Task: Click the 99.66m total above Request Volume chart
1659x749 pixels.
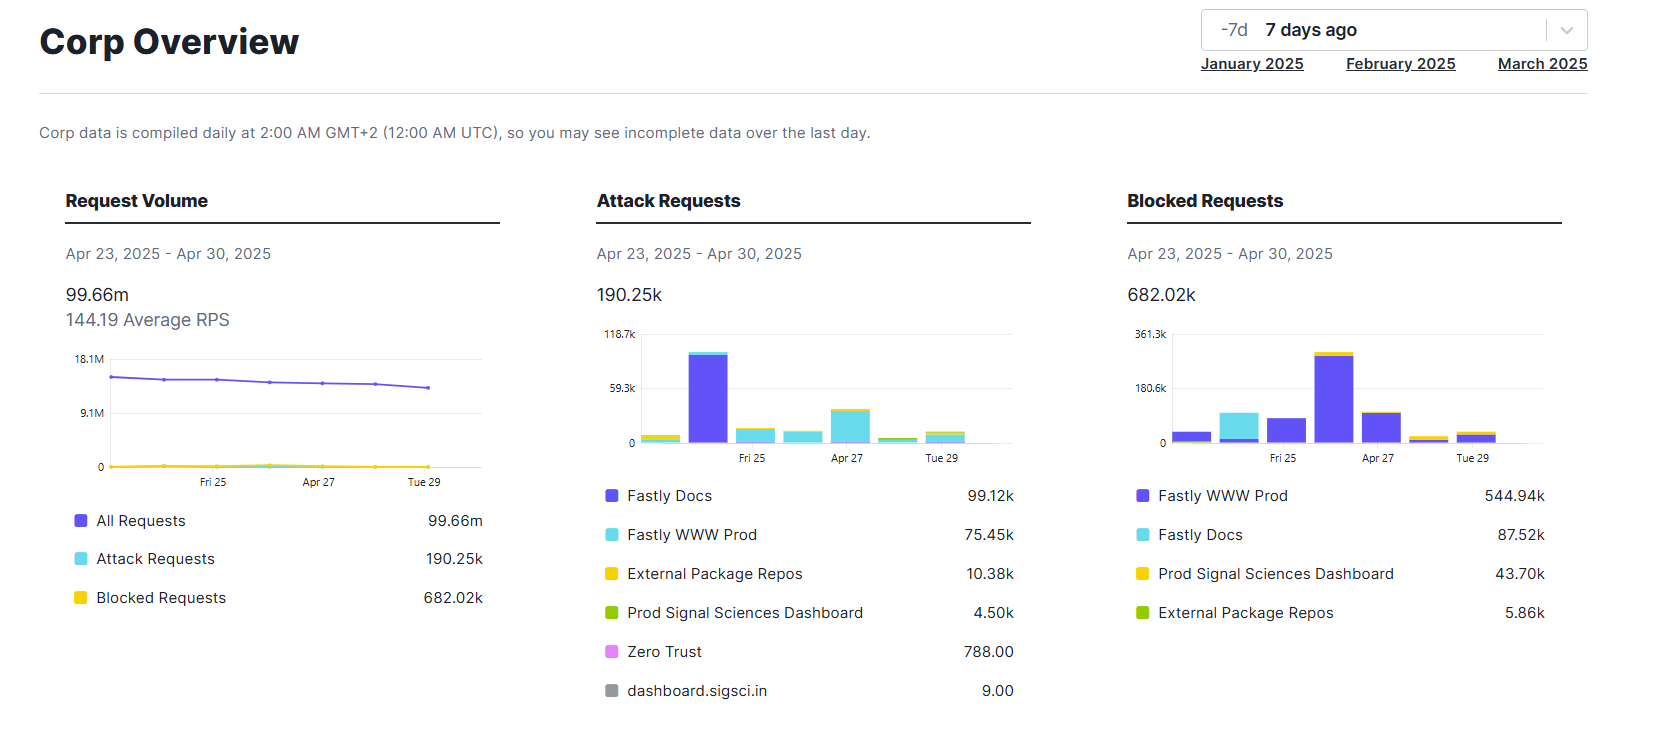Action: pos(97,295)
